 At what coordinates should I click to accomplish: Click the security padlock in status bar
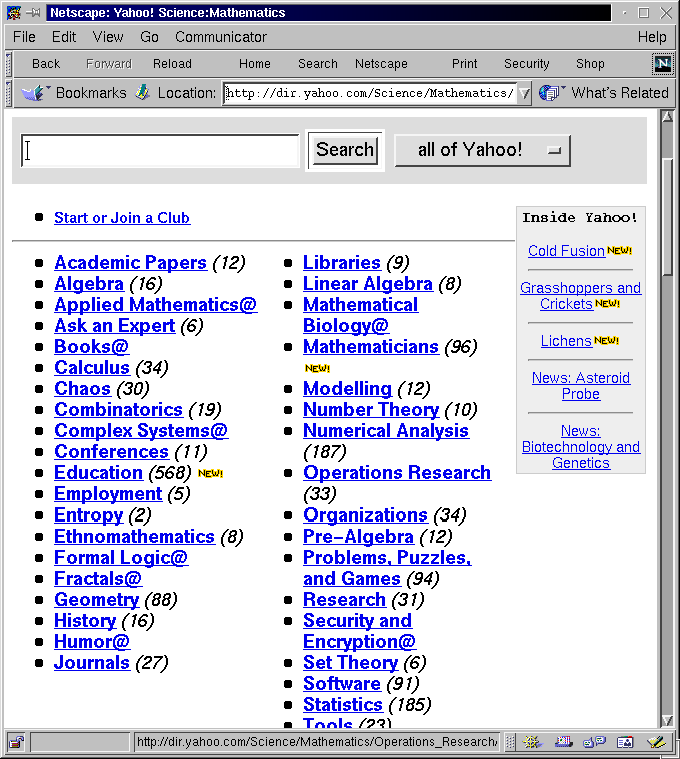pos(16,742)
